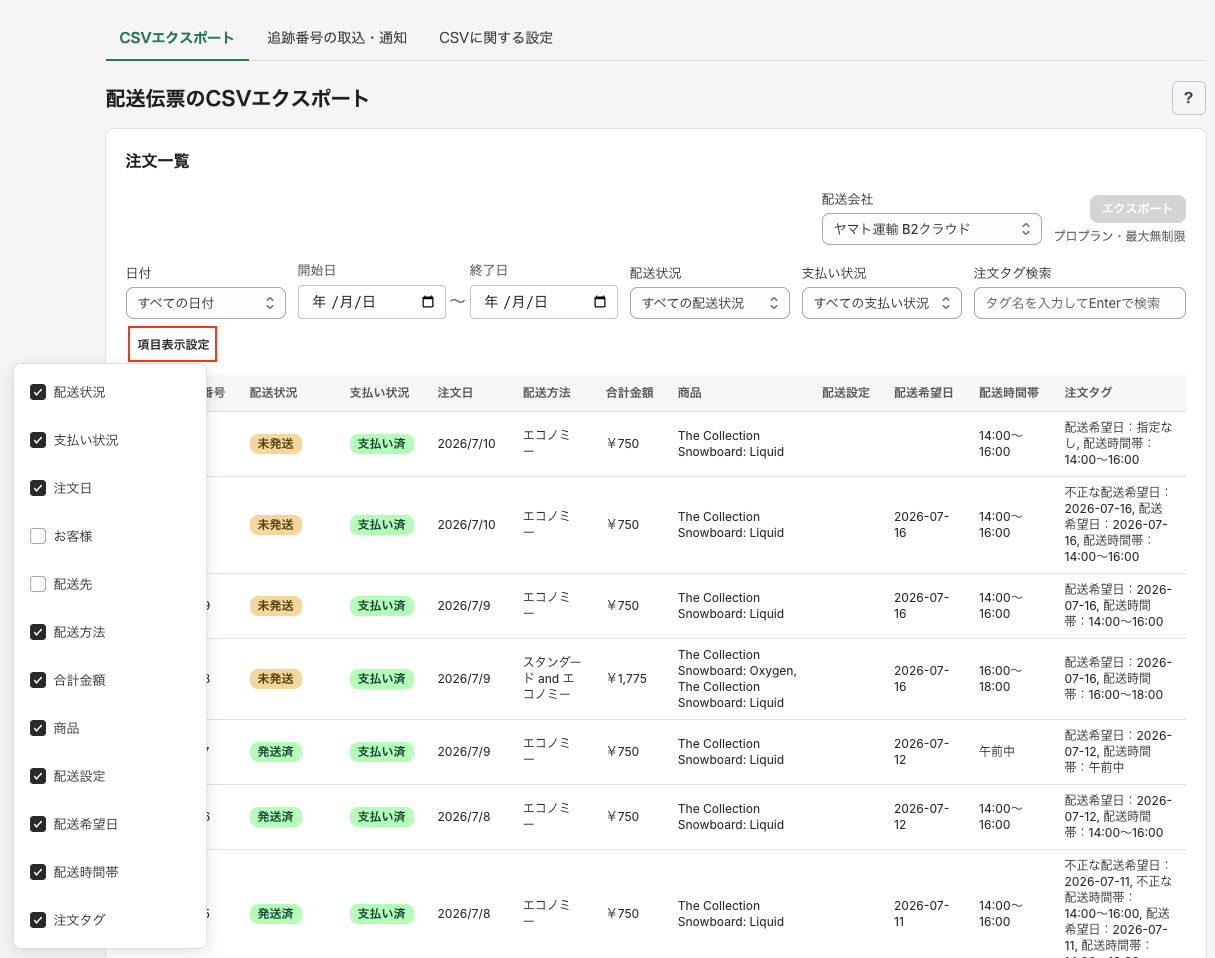Click the 商品 table column header
Viewport: 1215px width, 958px height.
pyautogui.click(x=689, y=393)
